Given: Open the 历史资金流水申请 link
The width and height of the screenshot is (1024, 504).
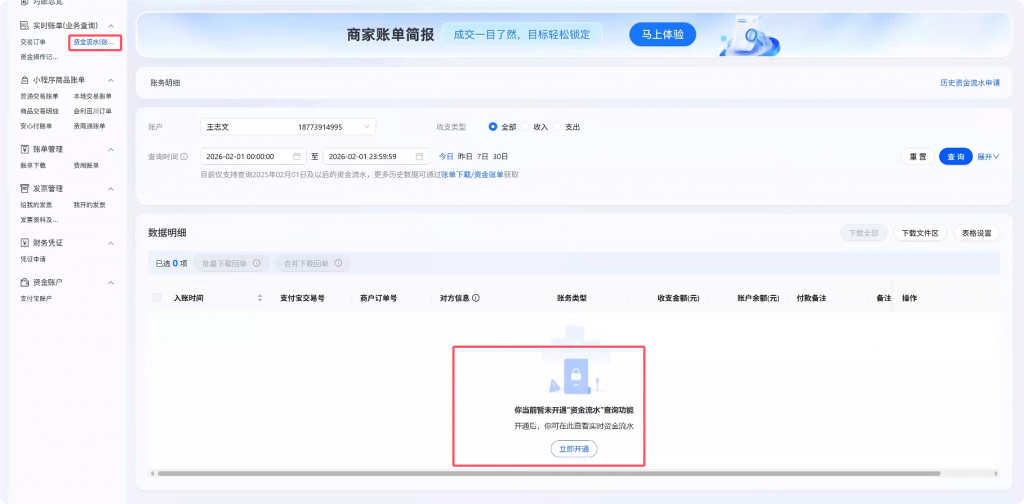Looking at the screenshot, I should [969, 83].
